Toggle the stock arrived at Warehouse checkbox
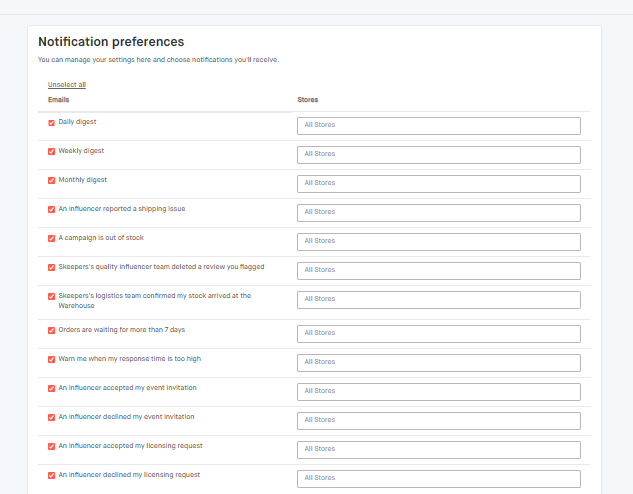Image resolution: width=633 pixels, height=494 pixels. point(52,297)
